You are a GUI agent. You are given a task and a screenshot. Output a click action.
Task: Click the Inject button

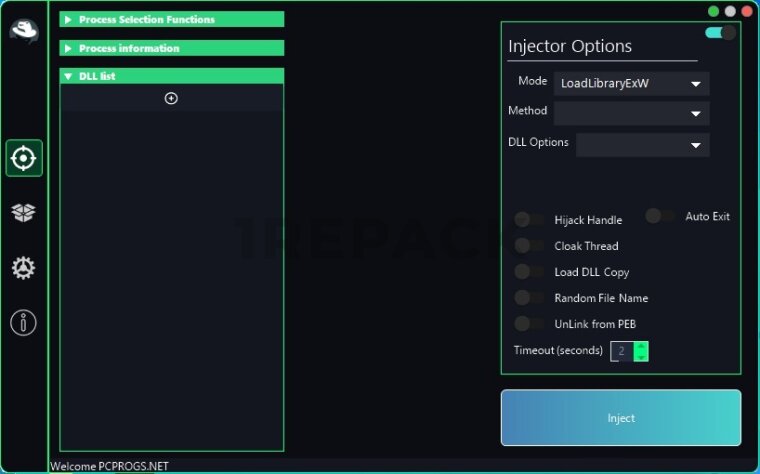pos(621,418)
